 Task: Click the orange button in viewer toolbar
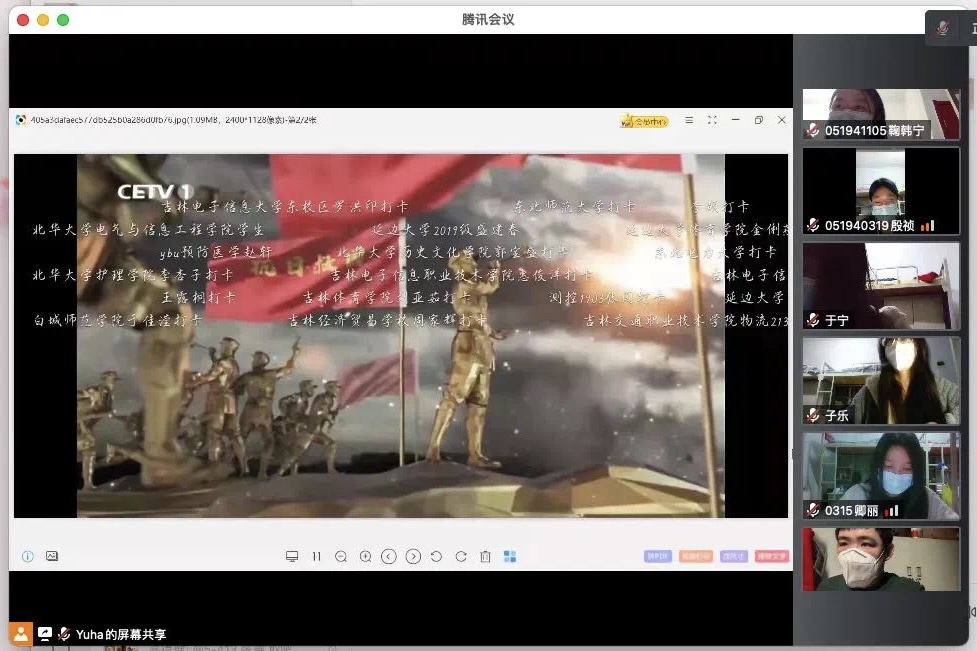point(695,556)
